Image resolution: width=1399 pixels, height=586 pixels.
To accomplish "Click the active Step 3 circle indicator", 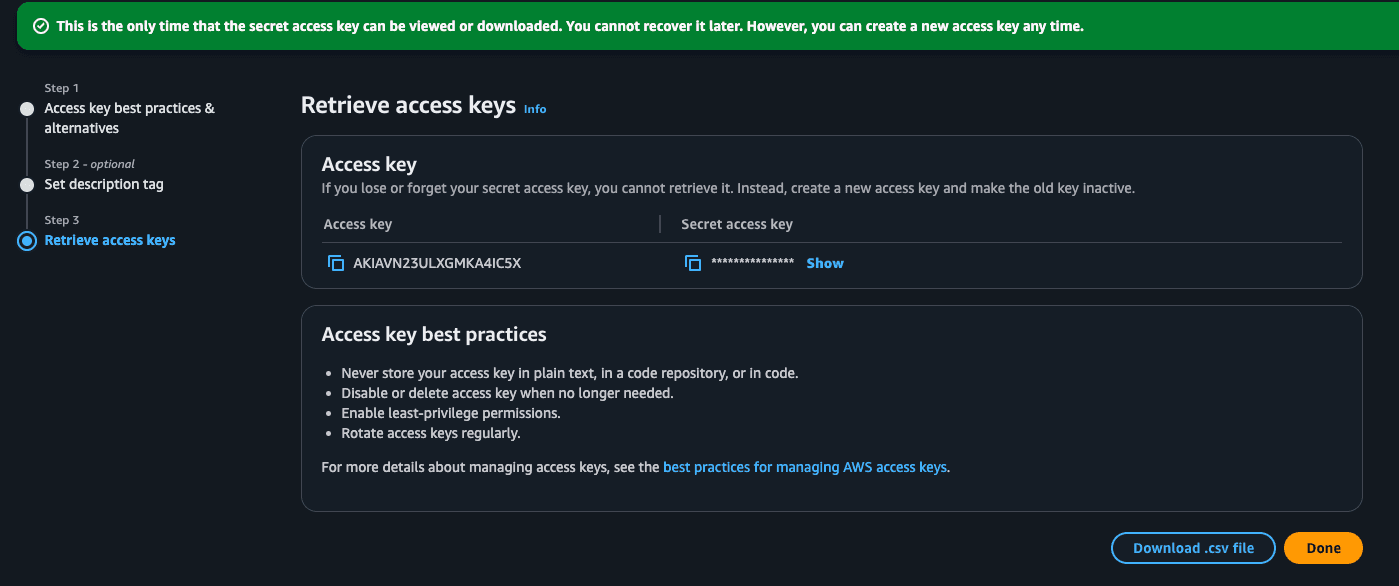I will (x=27, y=241).
